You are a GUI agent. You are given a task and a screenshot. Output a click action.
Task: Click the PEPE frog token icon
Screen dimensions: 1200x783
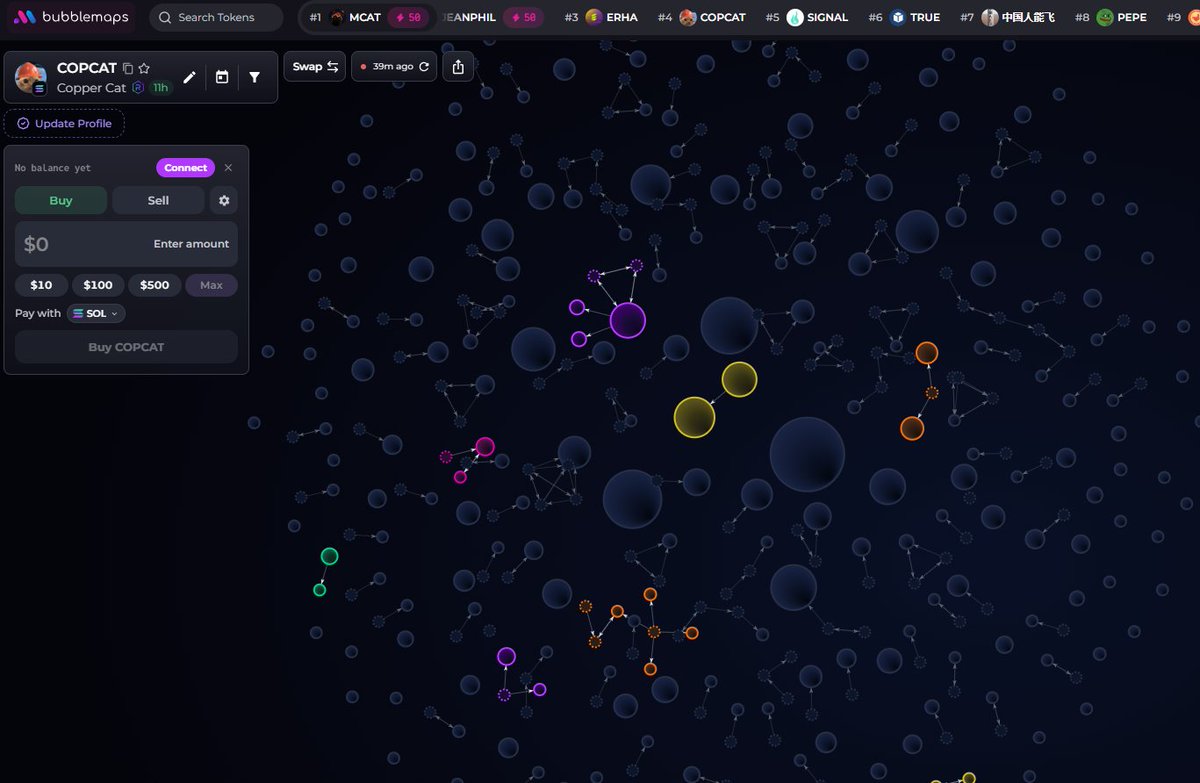(1105, 17)
